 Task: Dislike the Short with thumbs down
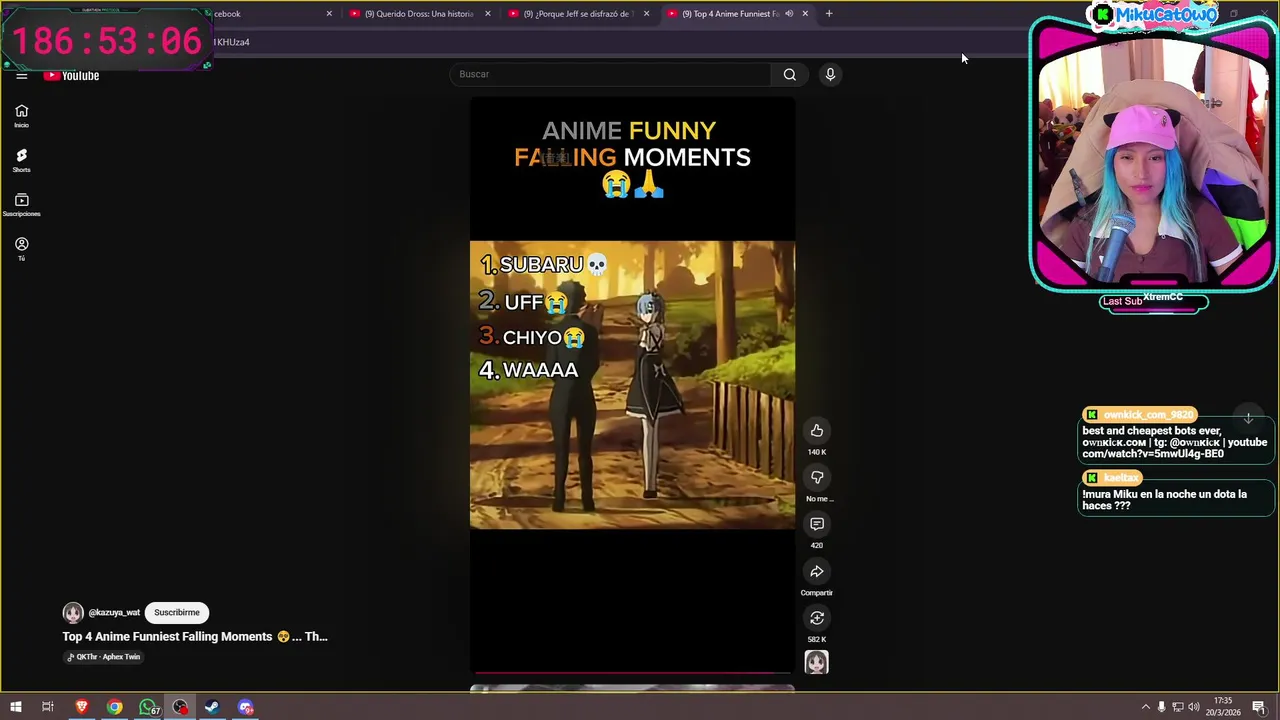coord(817,478)
